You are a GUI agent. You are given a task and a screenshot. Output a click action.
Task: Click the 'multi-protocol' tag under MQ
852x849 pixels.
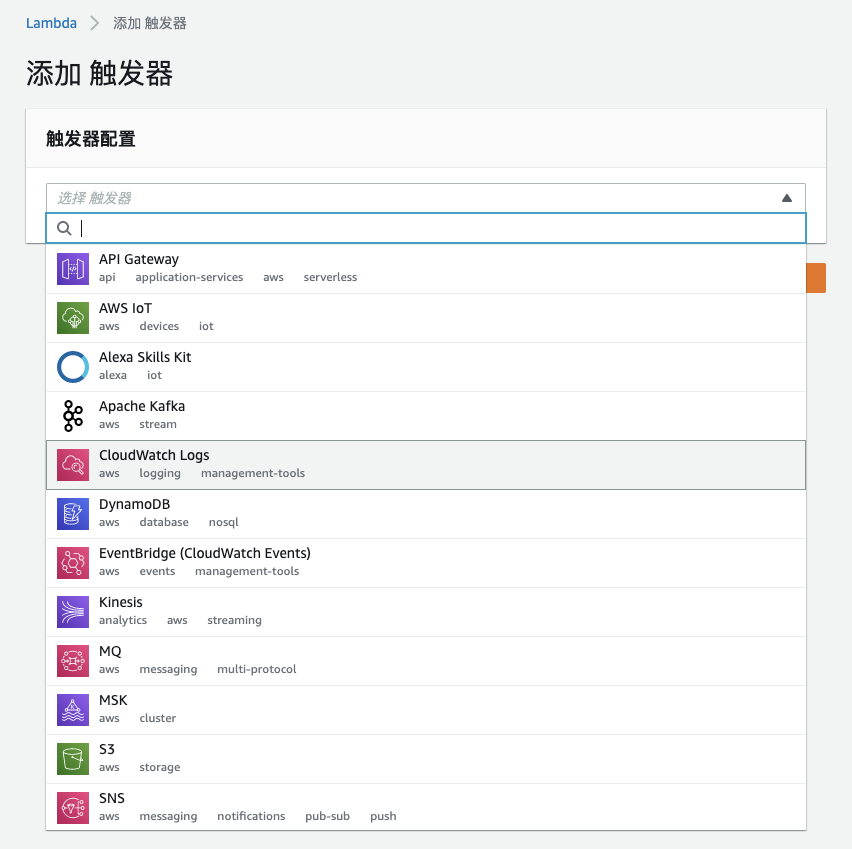256,669
